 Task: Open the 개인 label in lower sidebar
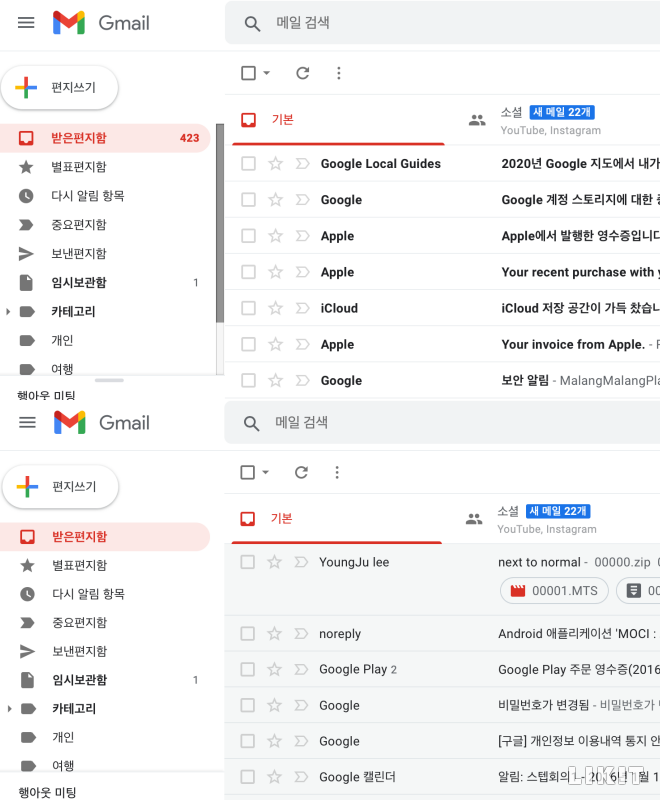click(105, 737)
